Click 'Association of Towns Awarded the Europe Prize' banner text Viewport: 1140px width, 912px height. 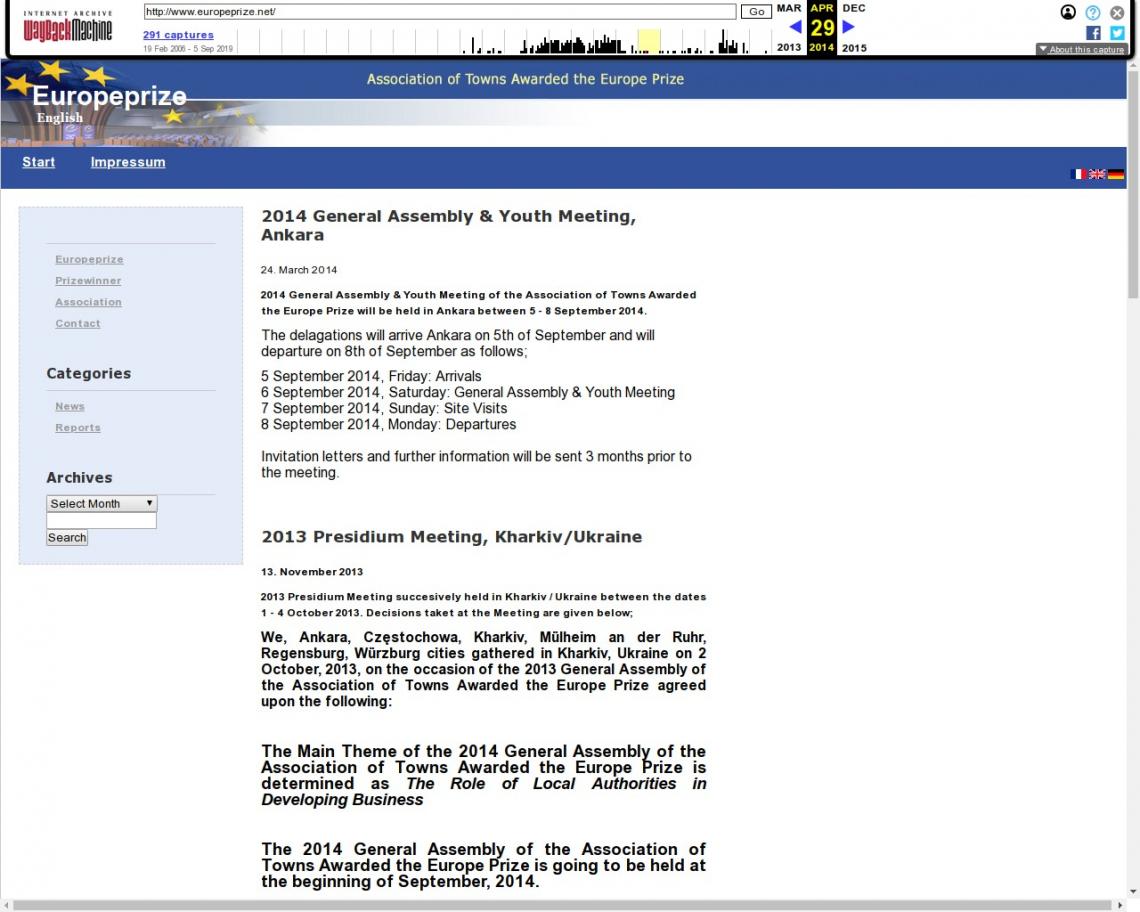525,79
